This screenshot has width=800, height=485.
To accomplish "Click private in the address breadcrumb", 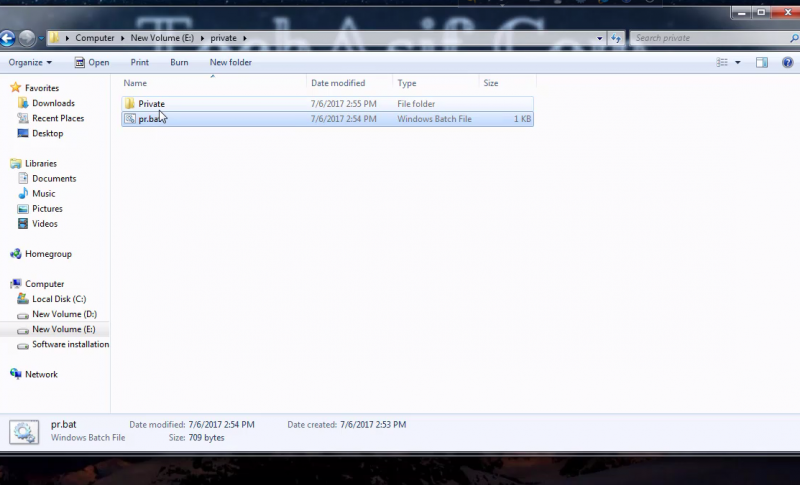I will tap(223, 38).
